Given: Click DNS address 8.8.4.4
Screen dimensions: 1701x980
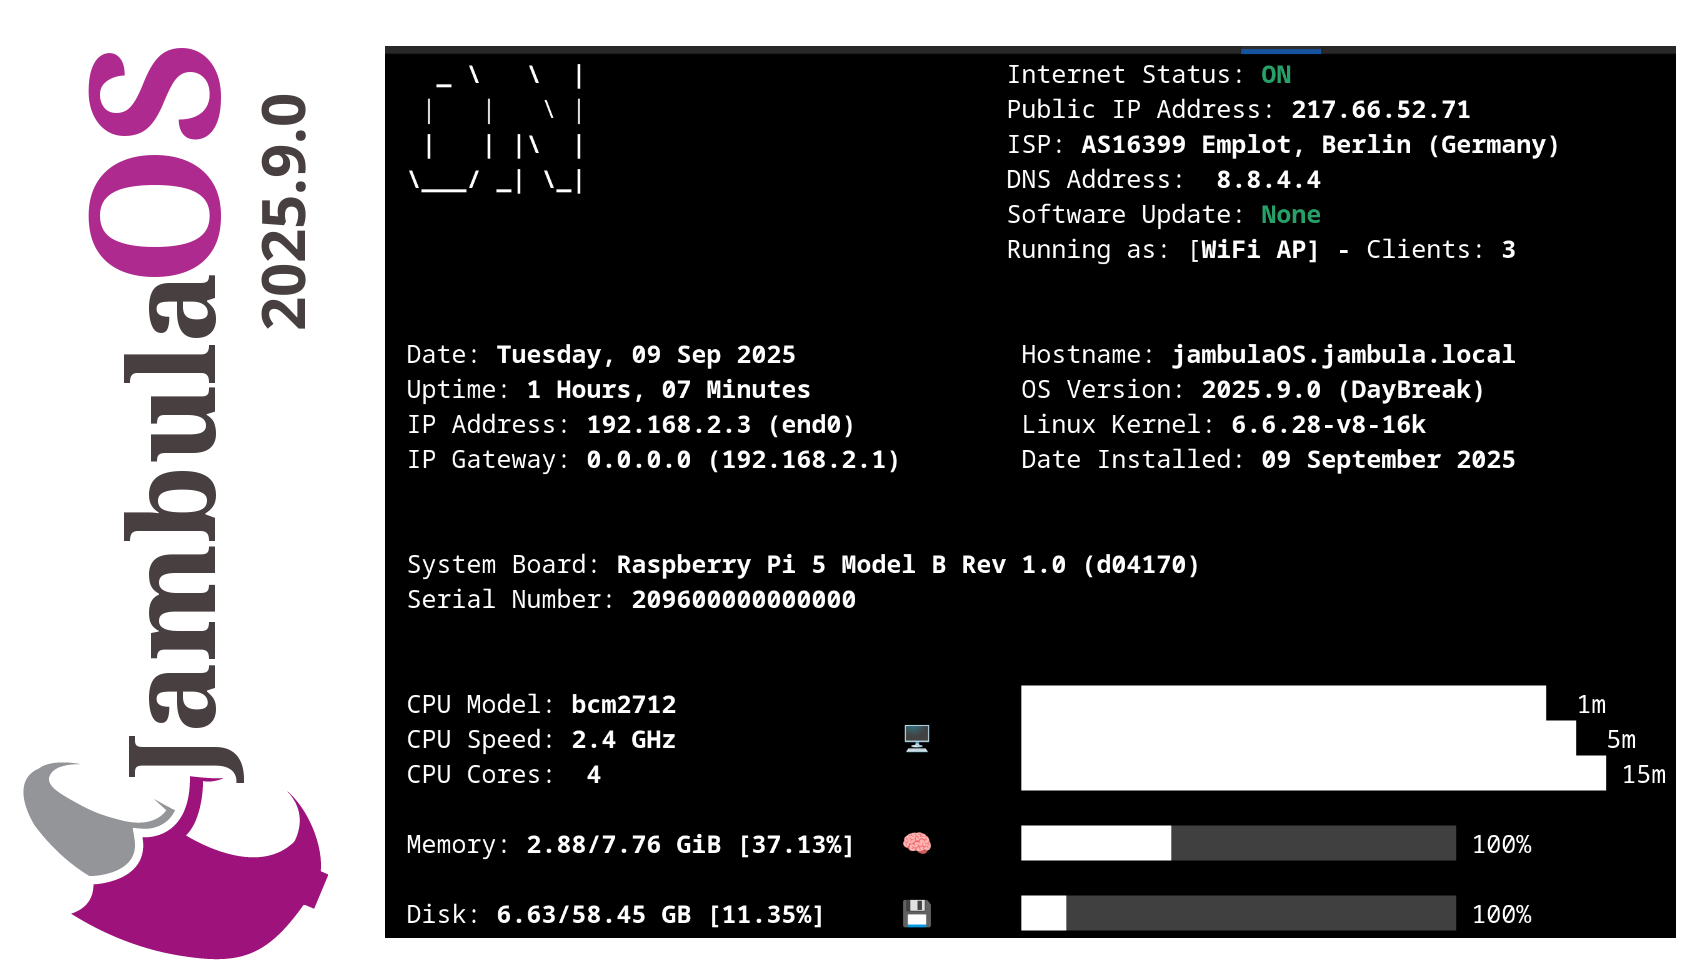Looking at the screenshot, I should [x=1268, y=180].
